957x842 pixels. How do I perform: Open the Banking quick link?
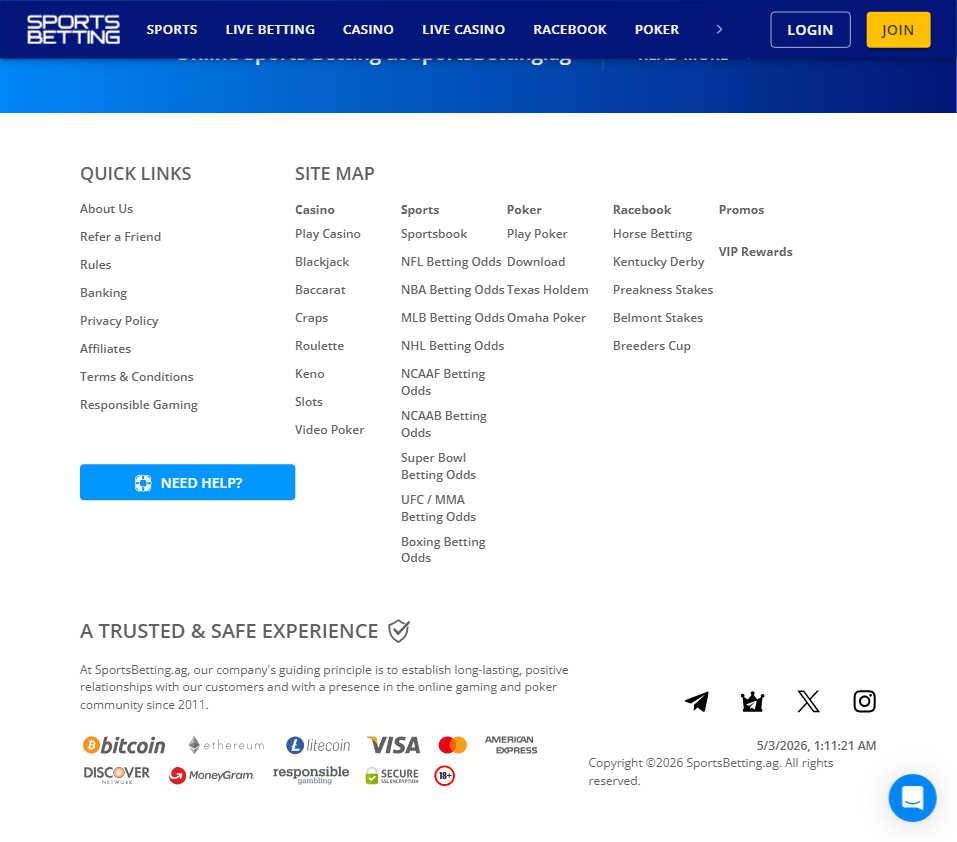click(x=103, y=293)
